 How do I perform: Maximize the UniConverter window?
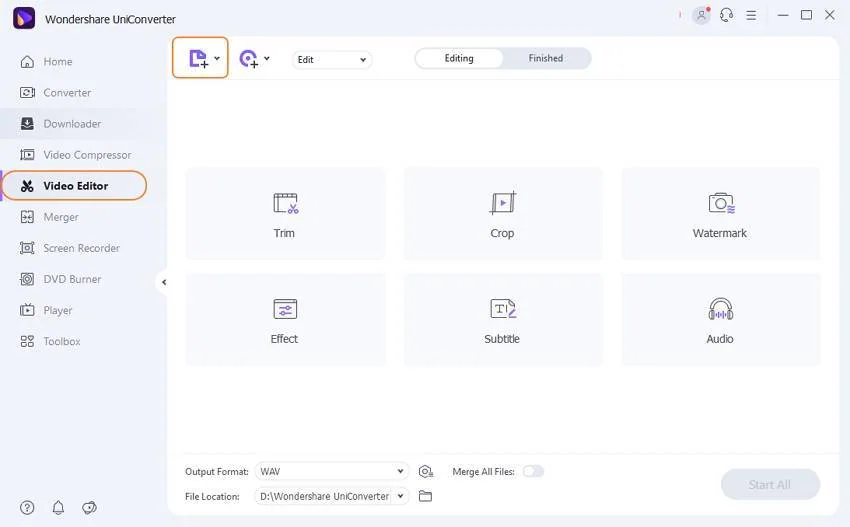(x=806, y=15)
